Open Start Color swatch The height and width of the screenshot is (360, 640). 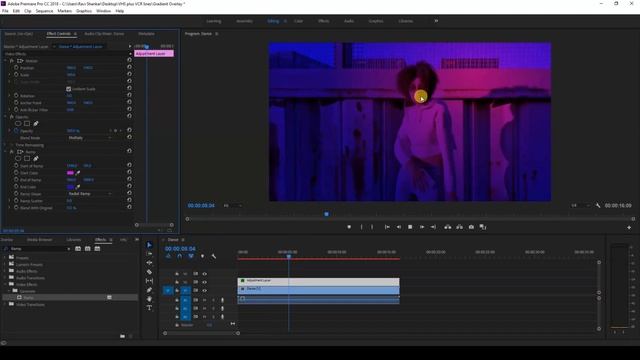(x=70, y=173)
